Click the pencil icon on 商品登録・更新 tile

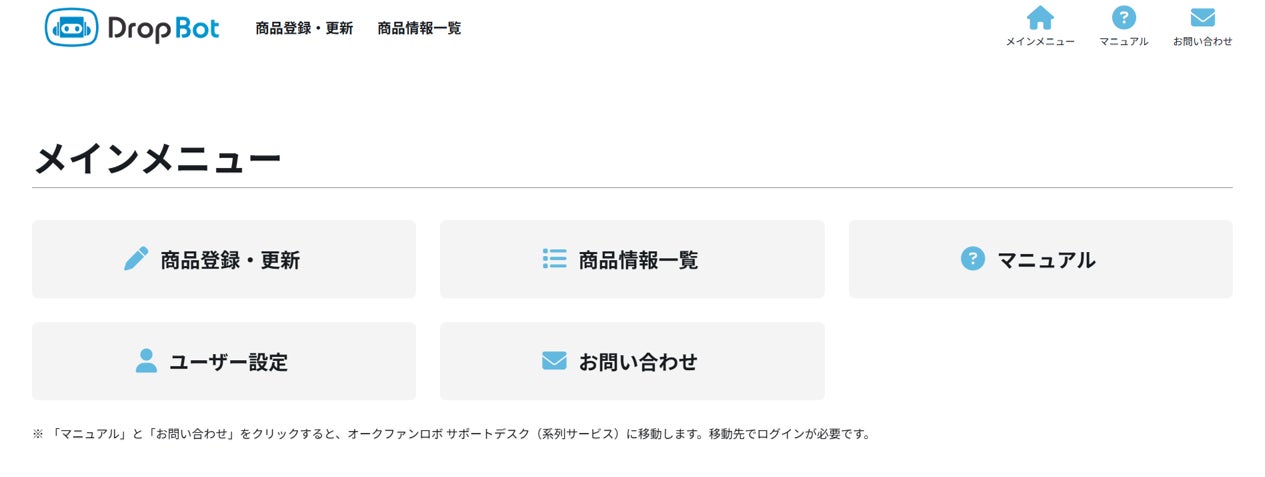click(136, 259)
